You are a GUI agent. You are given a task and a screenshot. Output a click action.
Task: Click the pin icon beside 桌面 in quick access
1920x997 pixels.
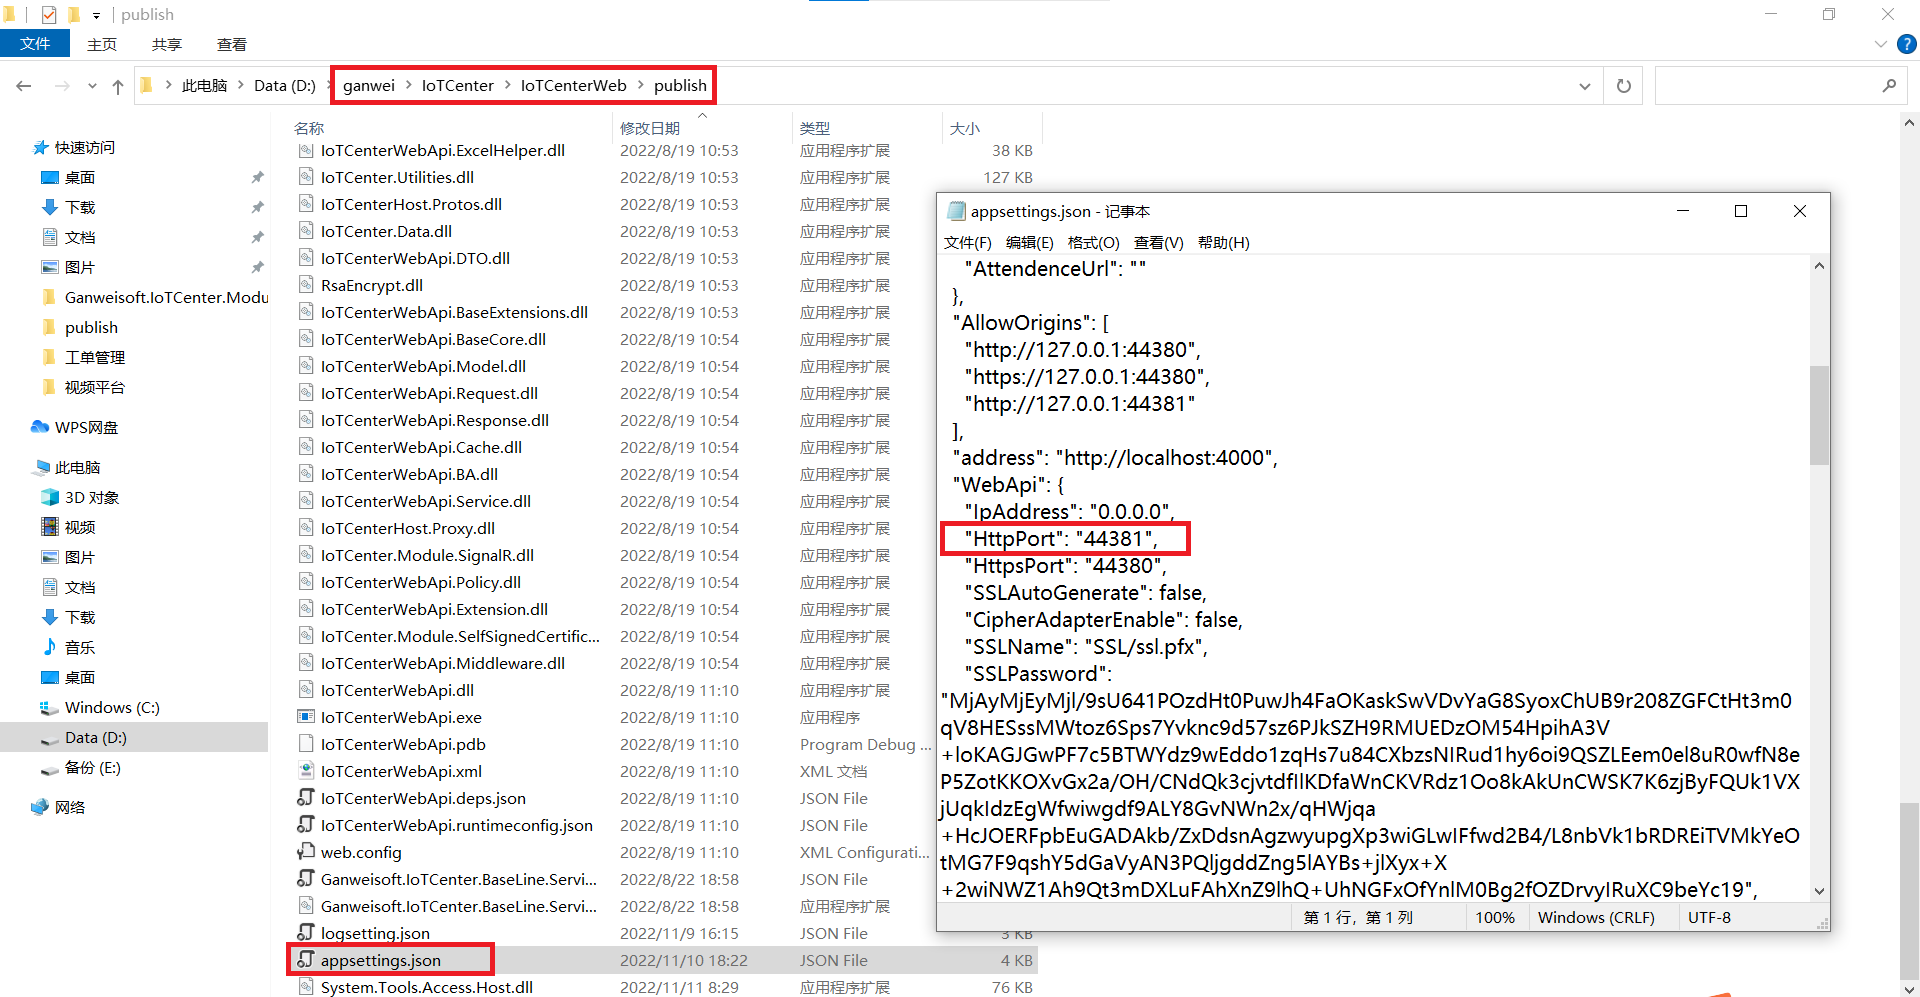257,177
